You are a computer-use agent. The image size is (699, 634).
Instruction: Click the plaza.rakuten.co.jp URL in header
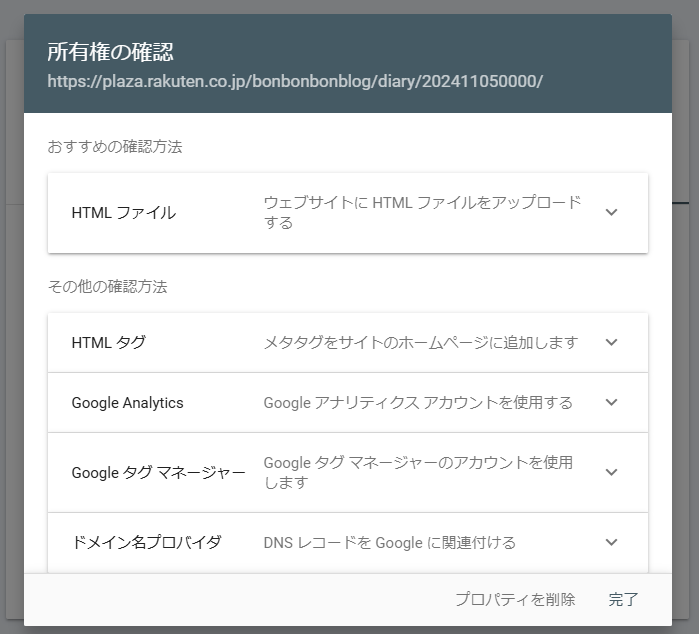click(x=295, y=81)
